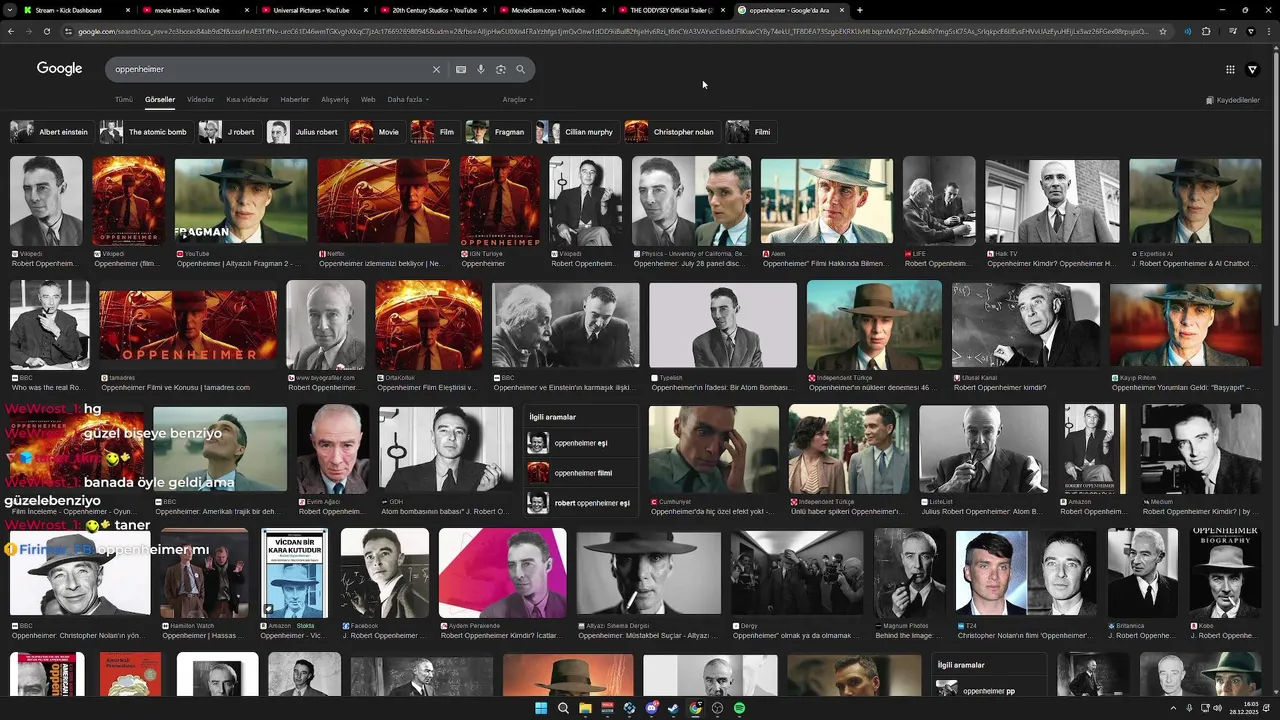Bookmark this page with the star

tap(1163, 31)
